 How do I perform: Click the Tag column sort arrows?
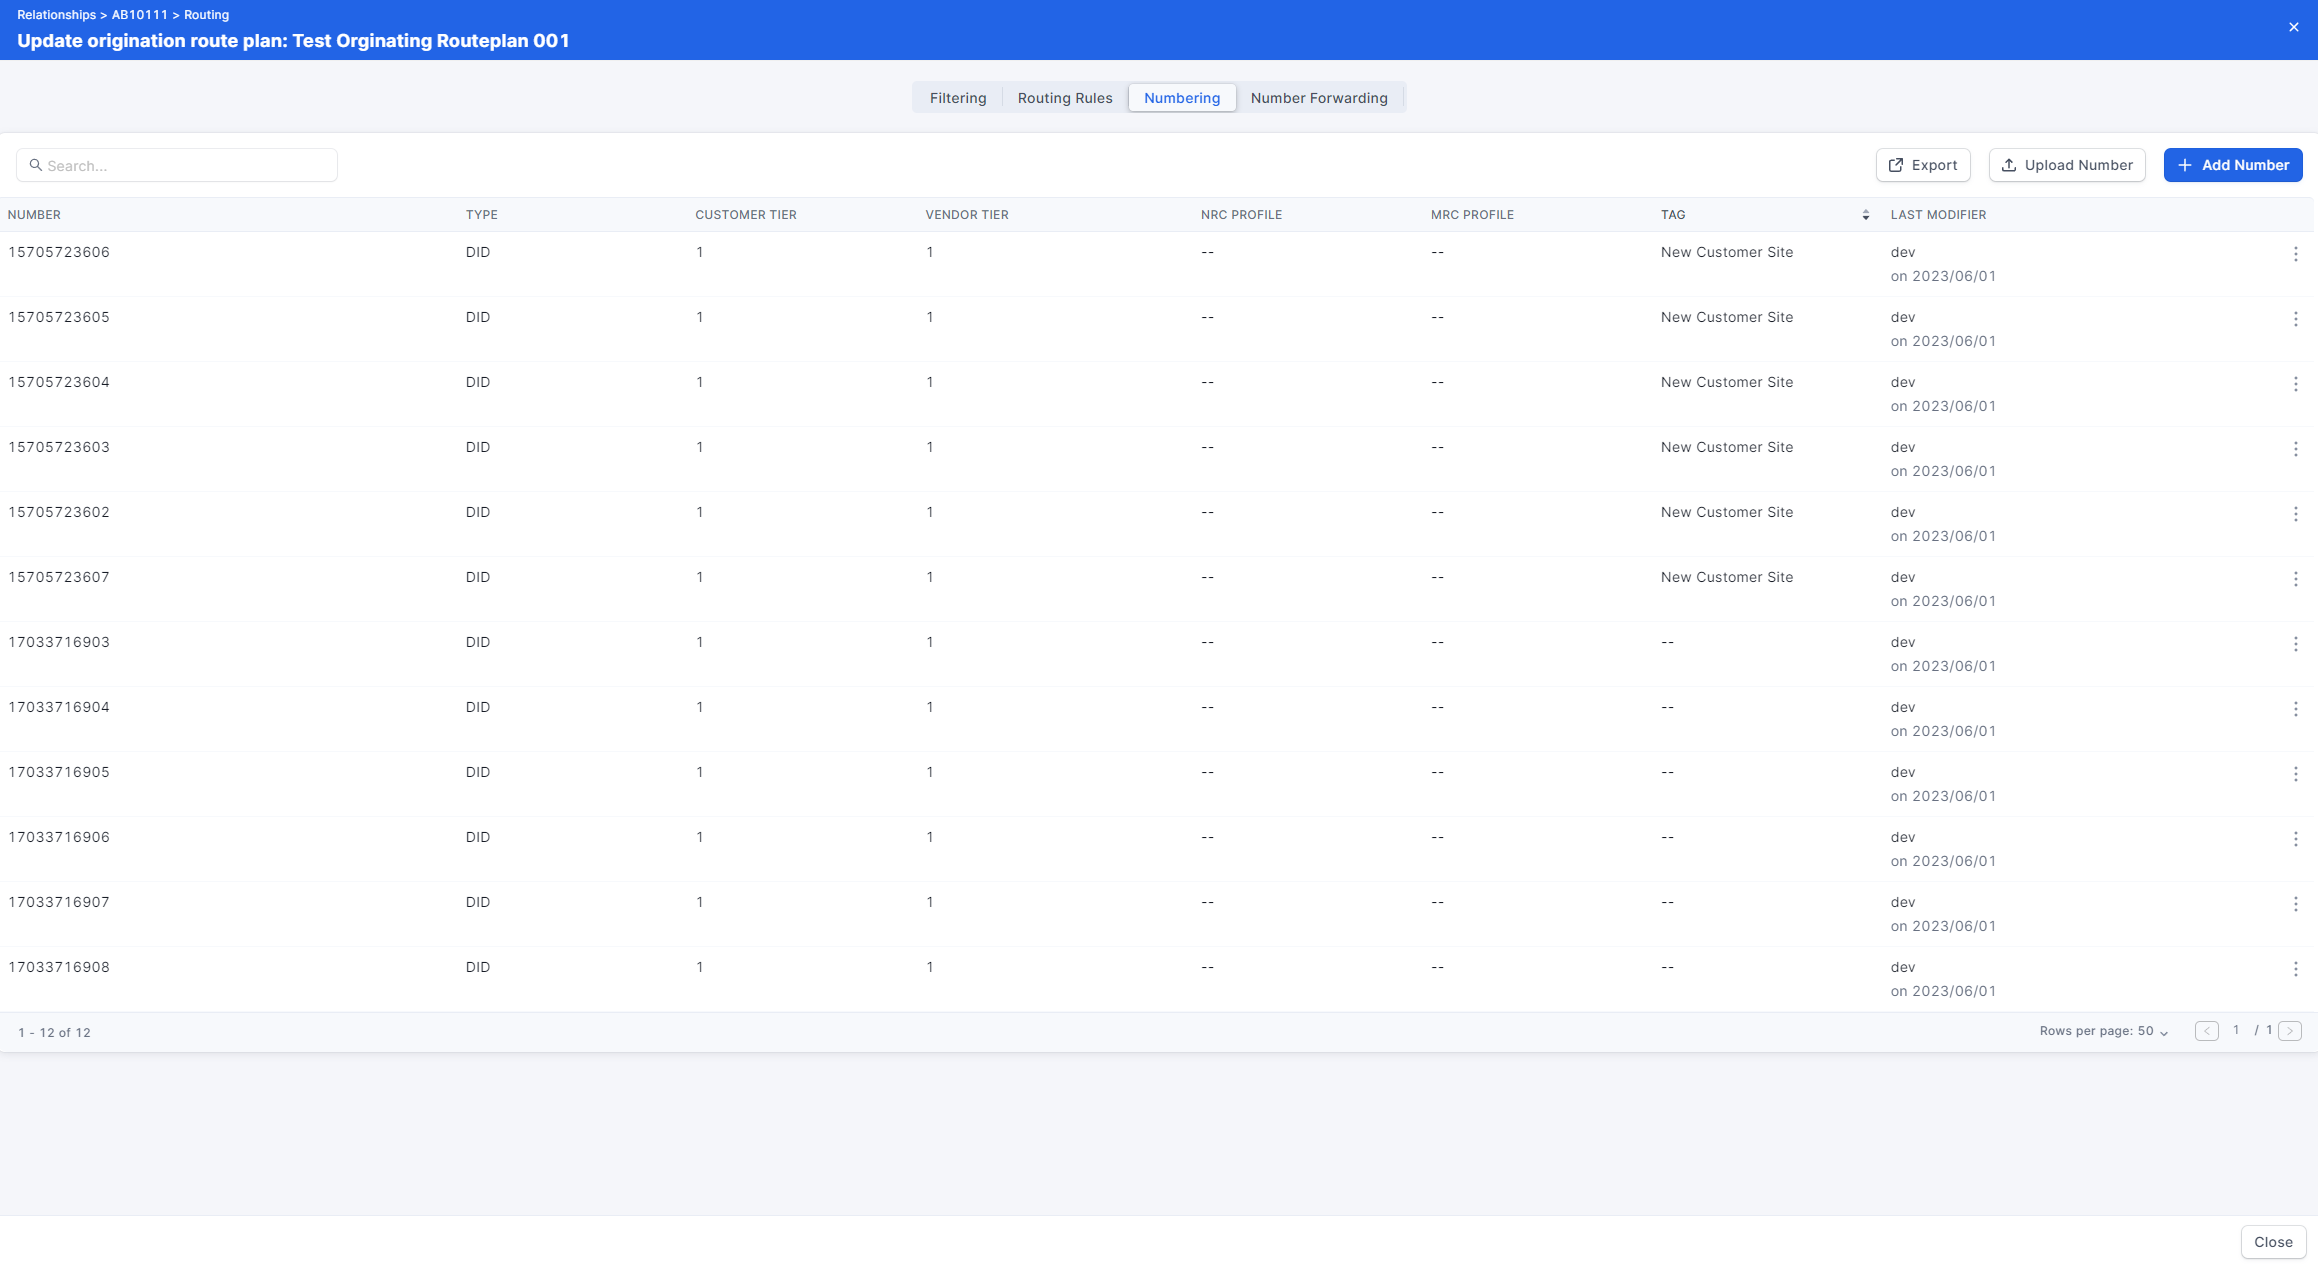pyautogui.click(x=1865, y=215)
